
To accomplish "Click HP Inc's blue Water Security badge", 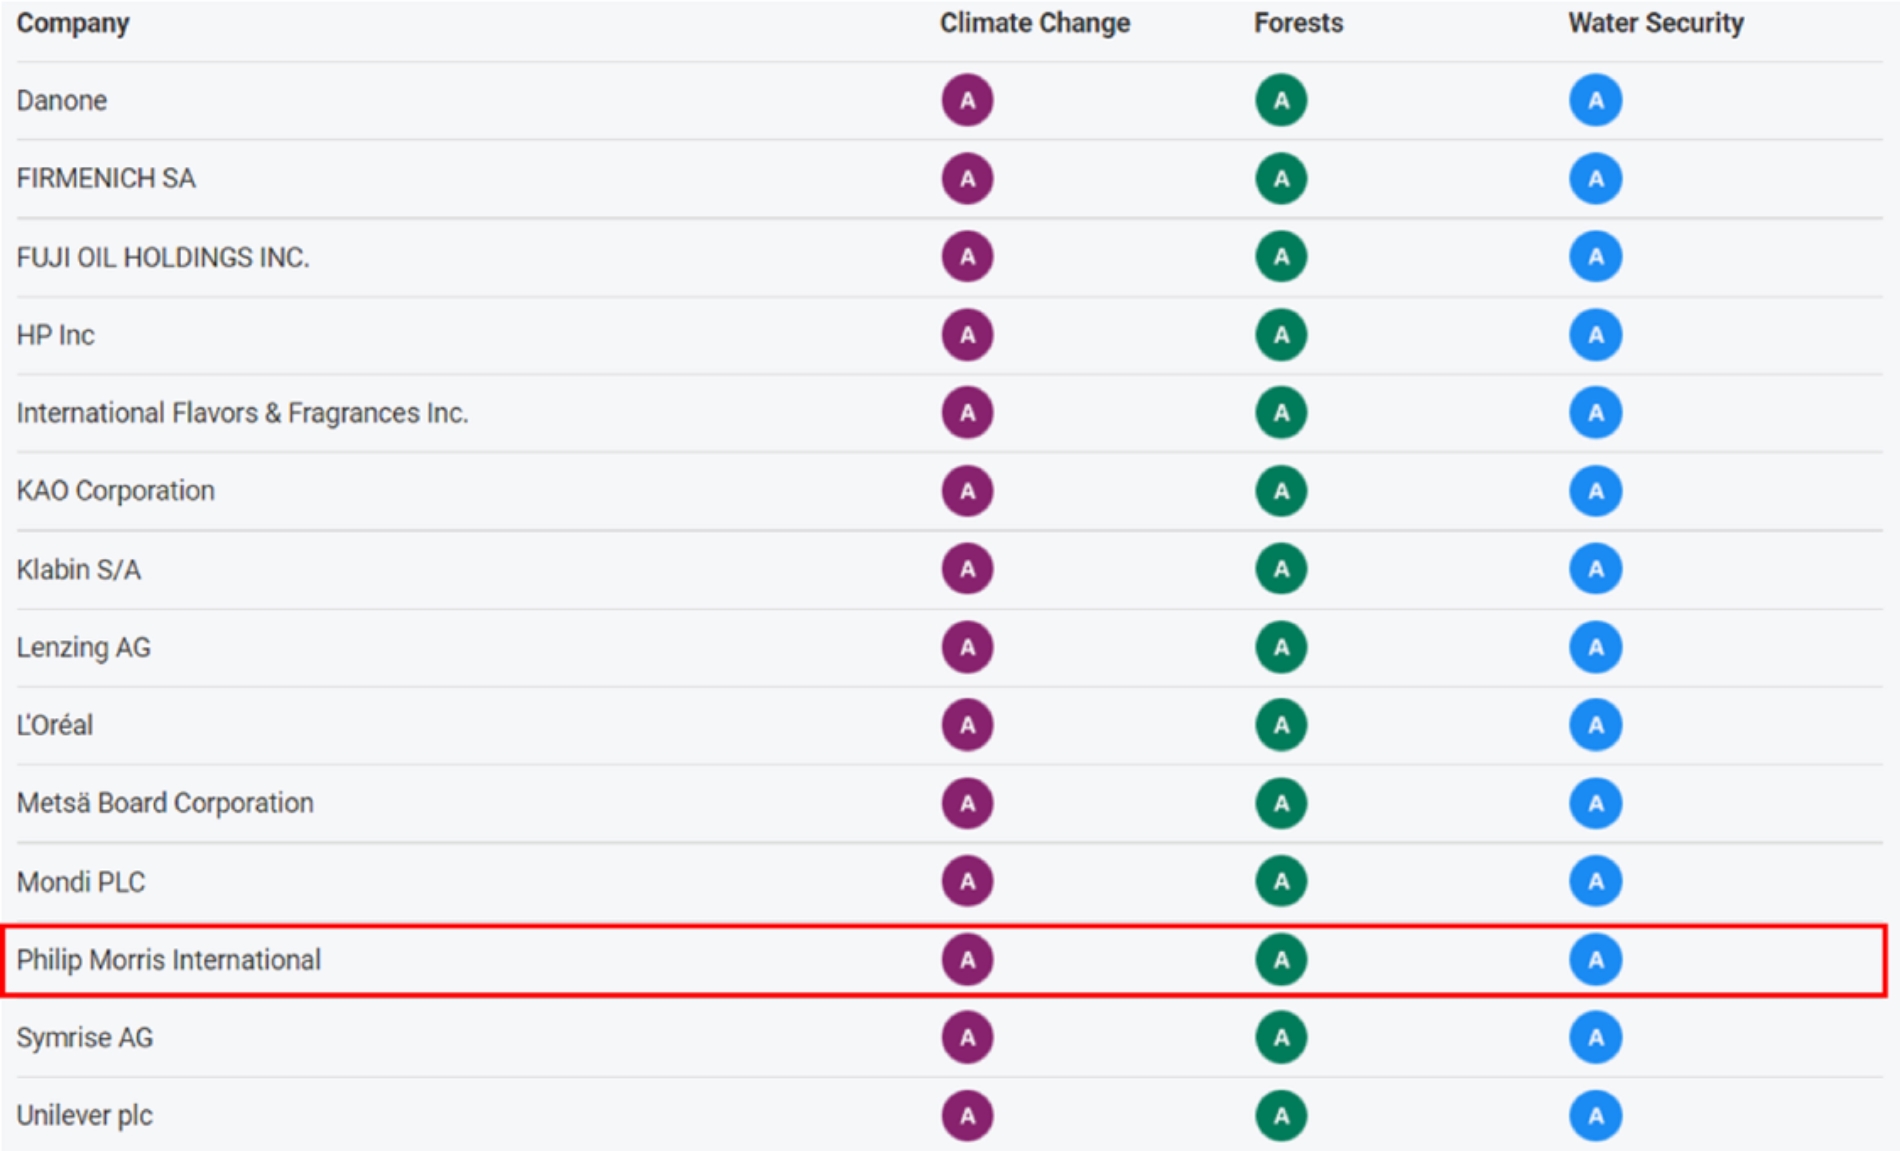I will pyautogui.click(x=1595, y=335).
